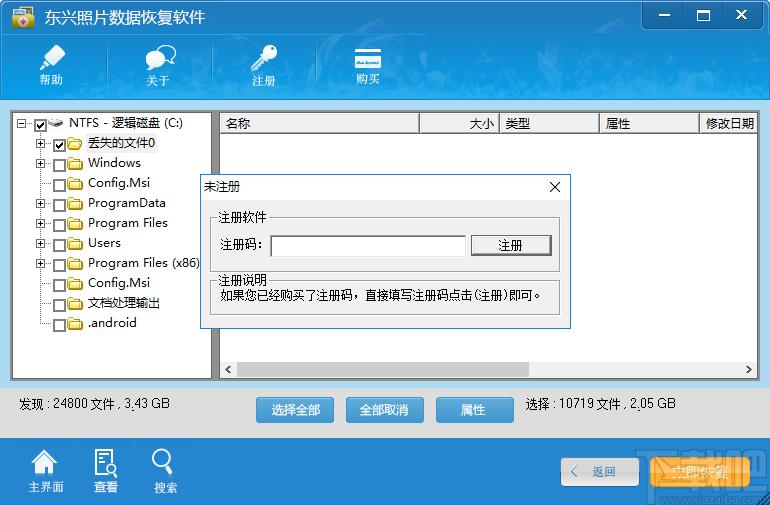Click the horizontal scrollbar thumb
This screenshot has width=770, height=505.
click(383, 369)
